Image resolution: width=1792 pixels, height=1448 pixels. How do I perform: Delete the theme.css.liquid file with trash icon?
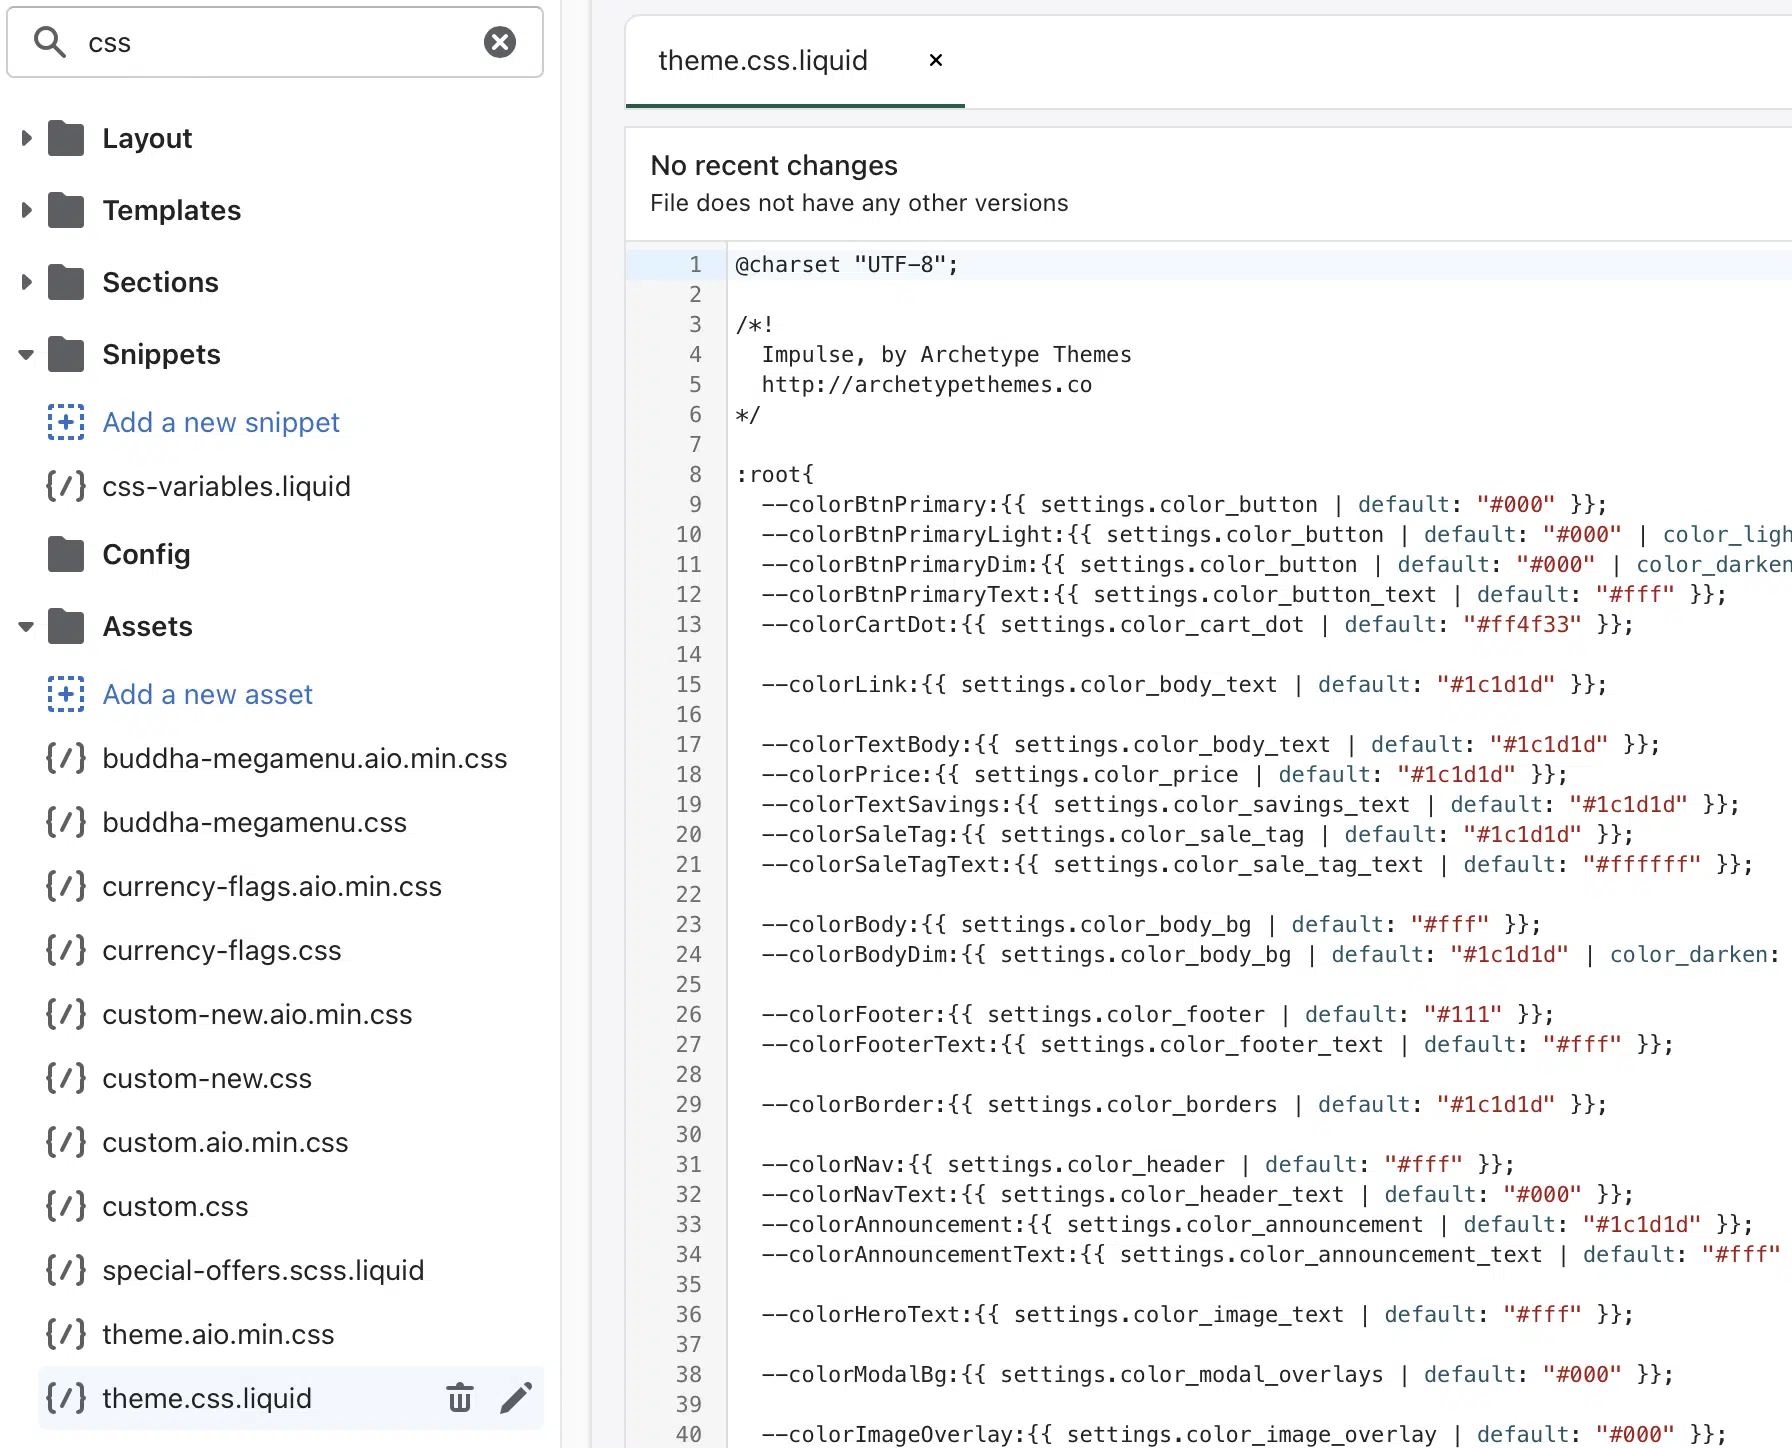click(x=459, y=1397)
